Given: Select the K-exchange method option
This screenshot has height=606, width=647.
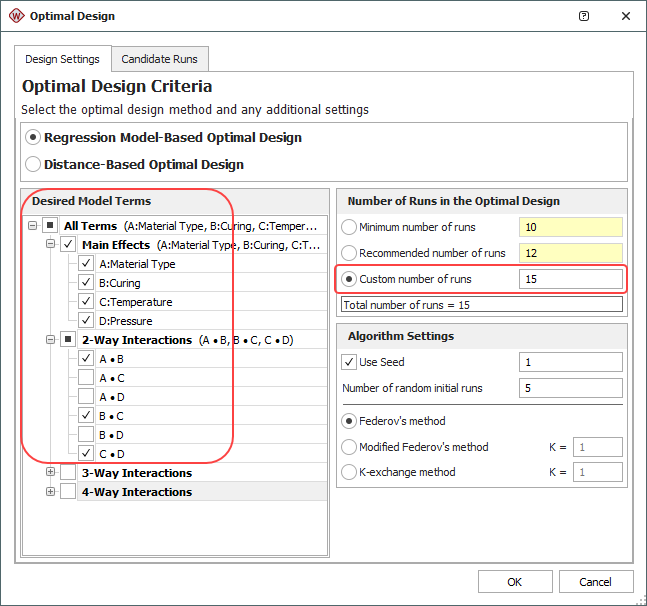Looking at the screenshot, I should coord(349,472).
